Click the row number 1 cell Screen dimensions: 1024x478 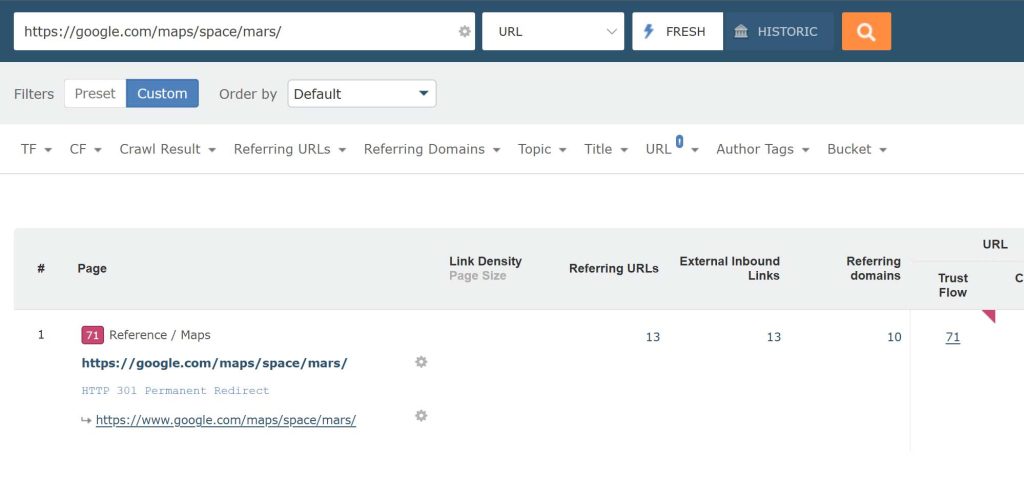pos(41,335)
